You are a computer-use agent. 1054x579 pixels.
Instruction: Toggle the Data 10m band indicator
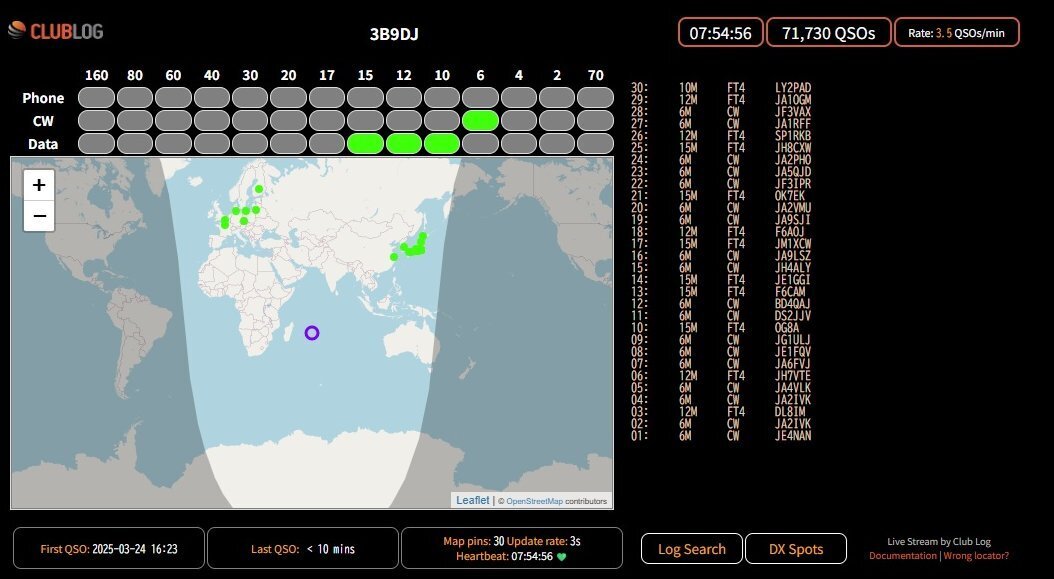tap(442, 143)
